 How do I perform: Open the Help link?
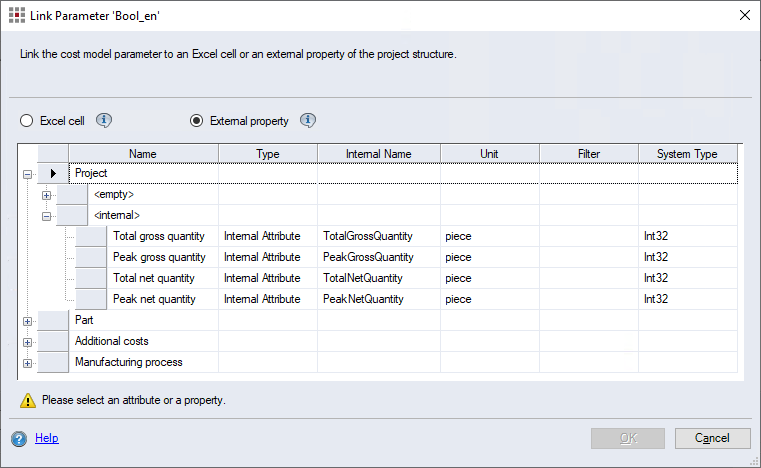(x=46, y=439)
